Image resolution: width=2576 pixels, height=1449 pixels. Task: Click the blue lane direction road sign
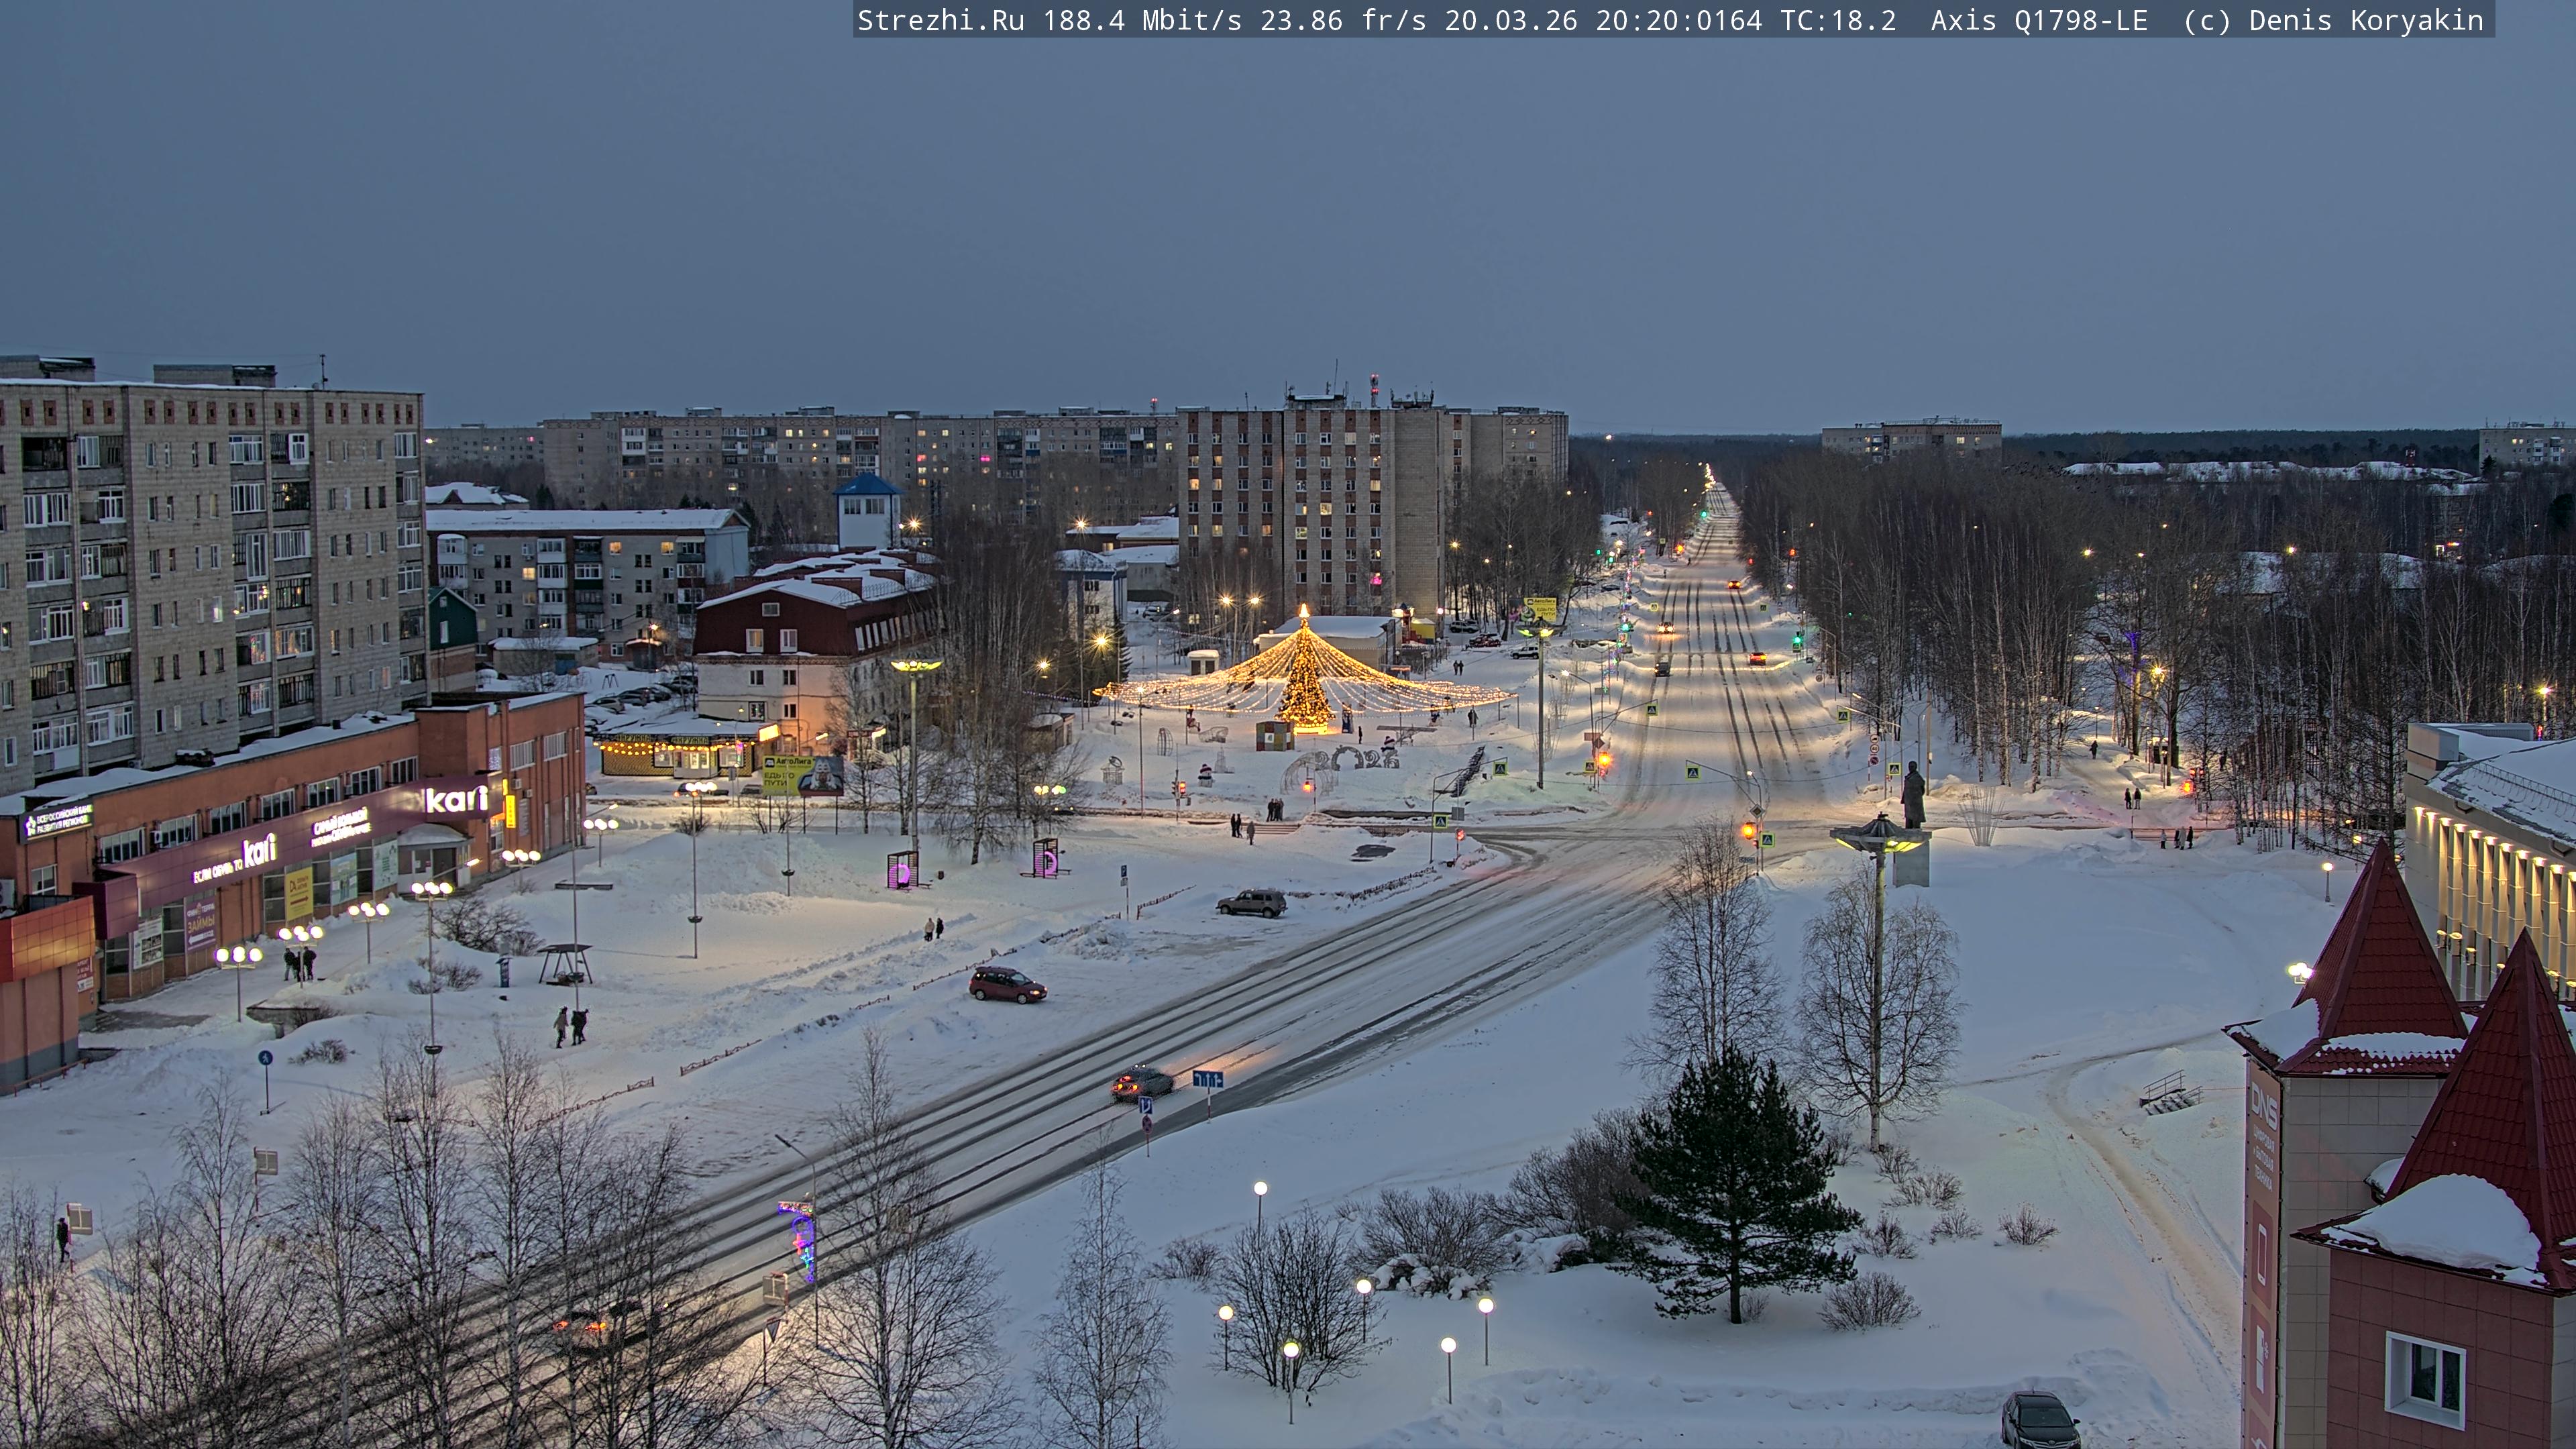click(x=1207, y=1079)
